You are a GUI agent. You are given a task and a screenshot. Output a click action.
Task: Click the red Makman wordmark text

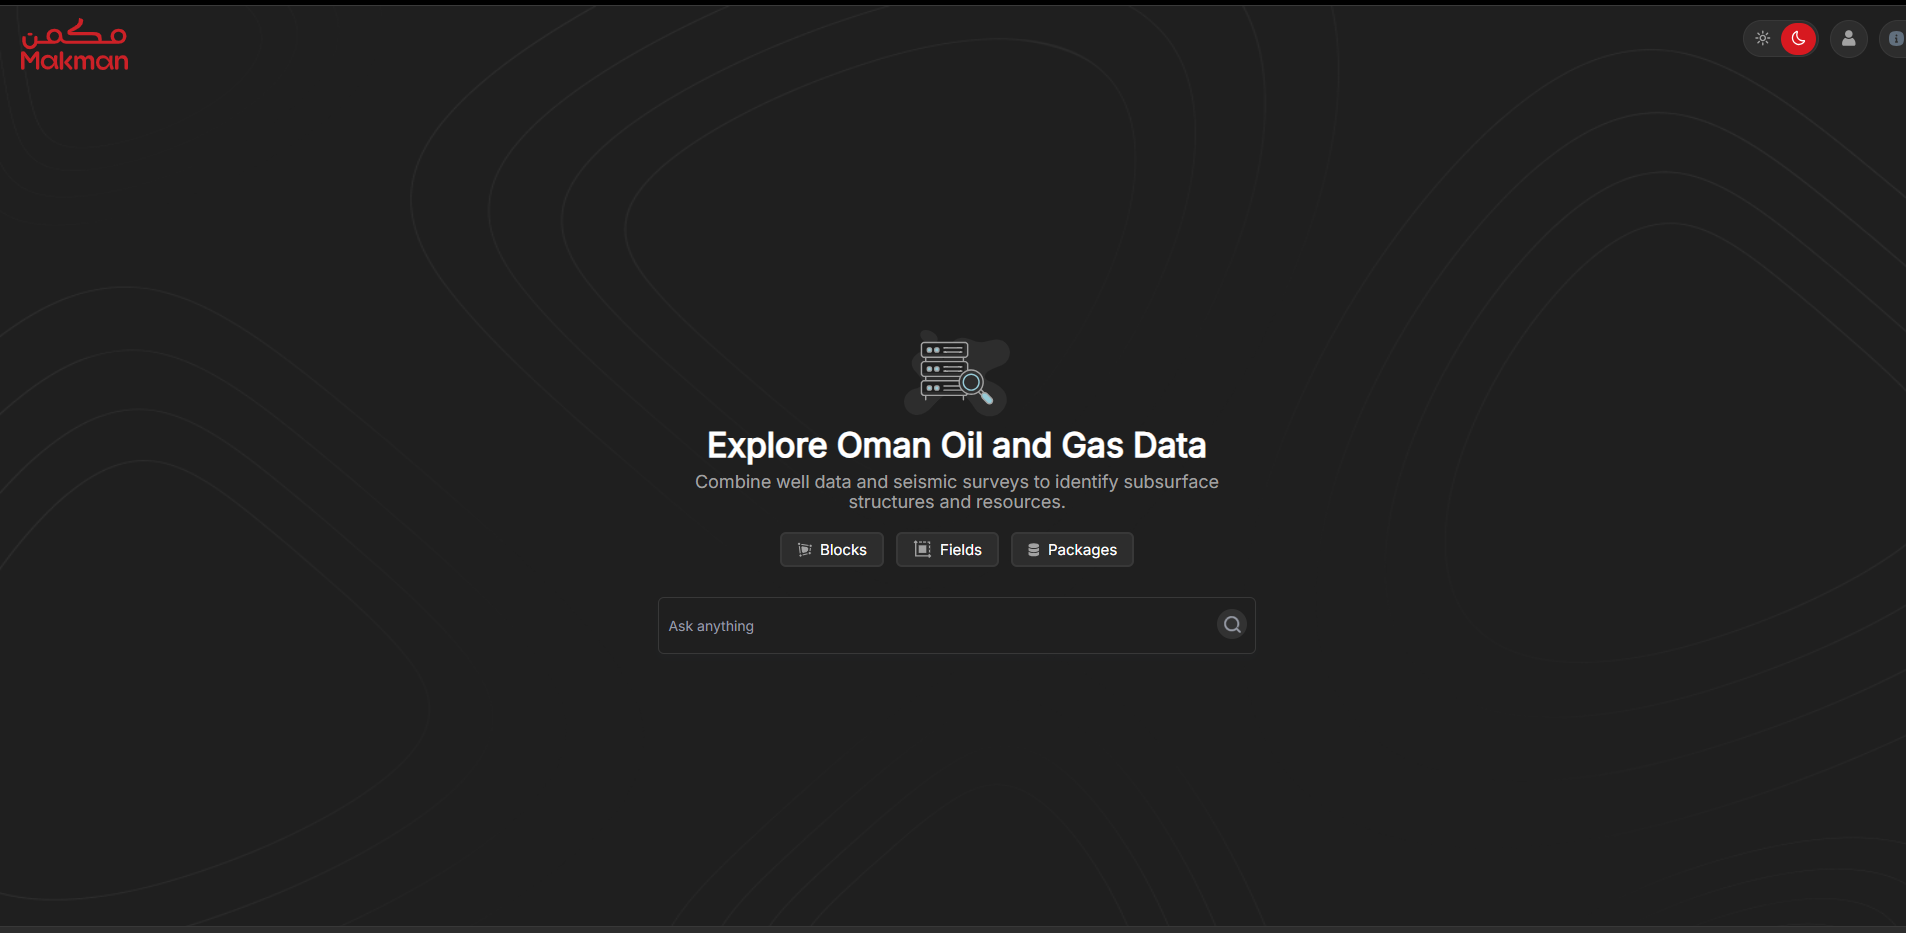coord(75,61)
